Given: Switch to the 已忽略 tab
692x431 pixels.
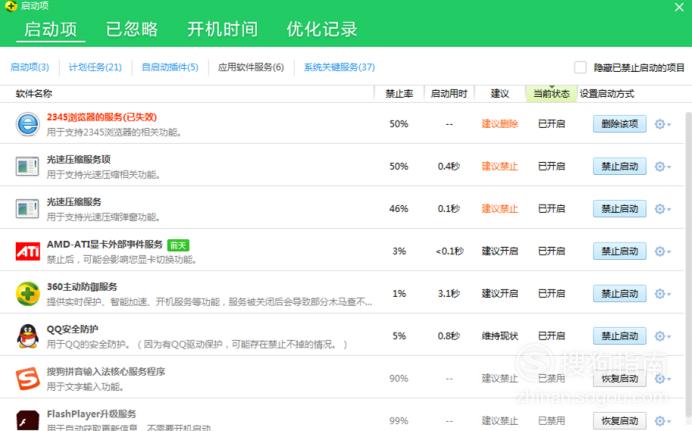Looking at the screenshot, I should pos(132,30).
